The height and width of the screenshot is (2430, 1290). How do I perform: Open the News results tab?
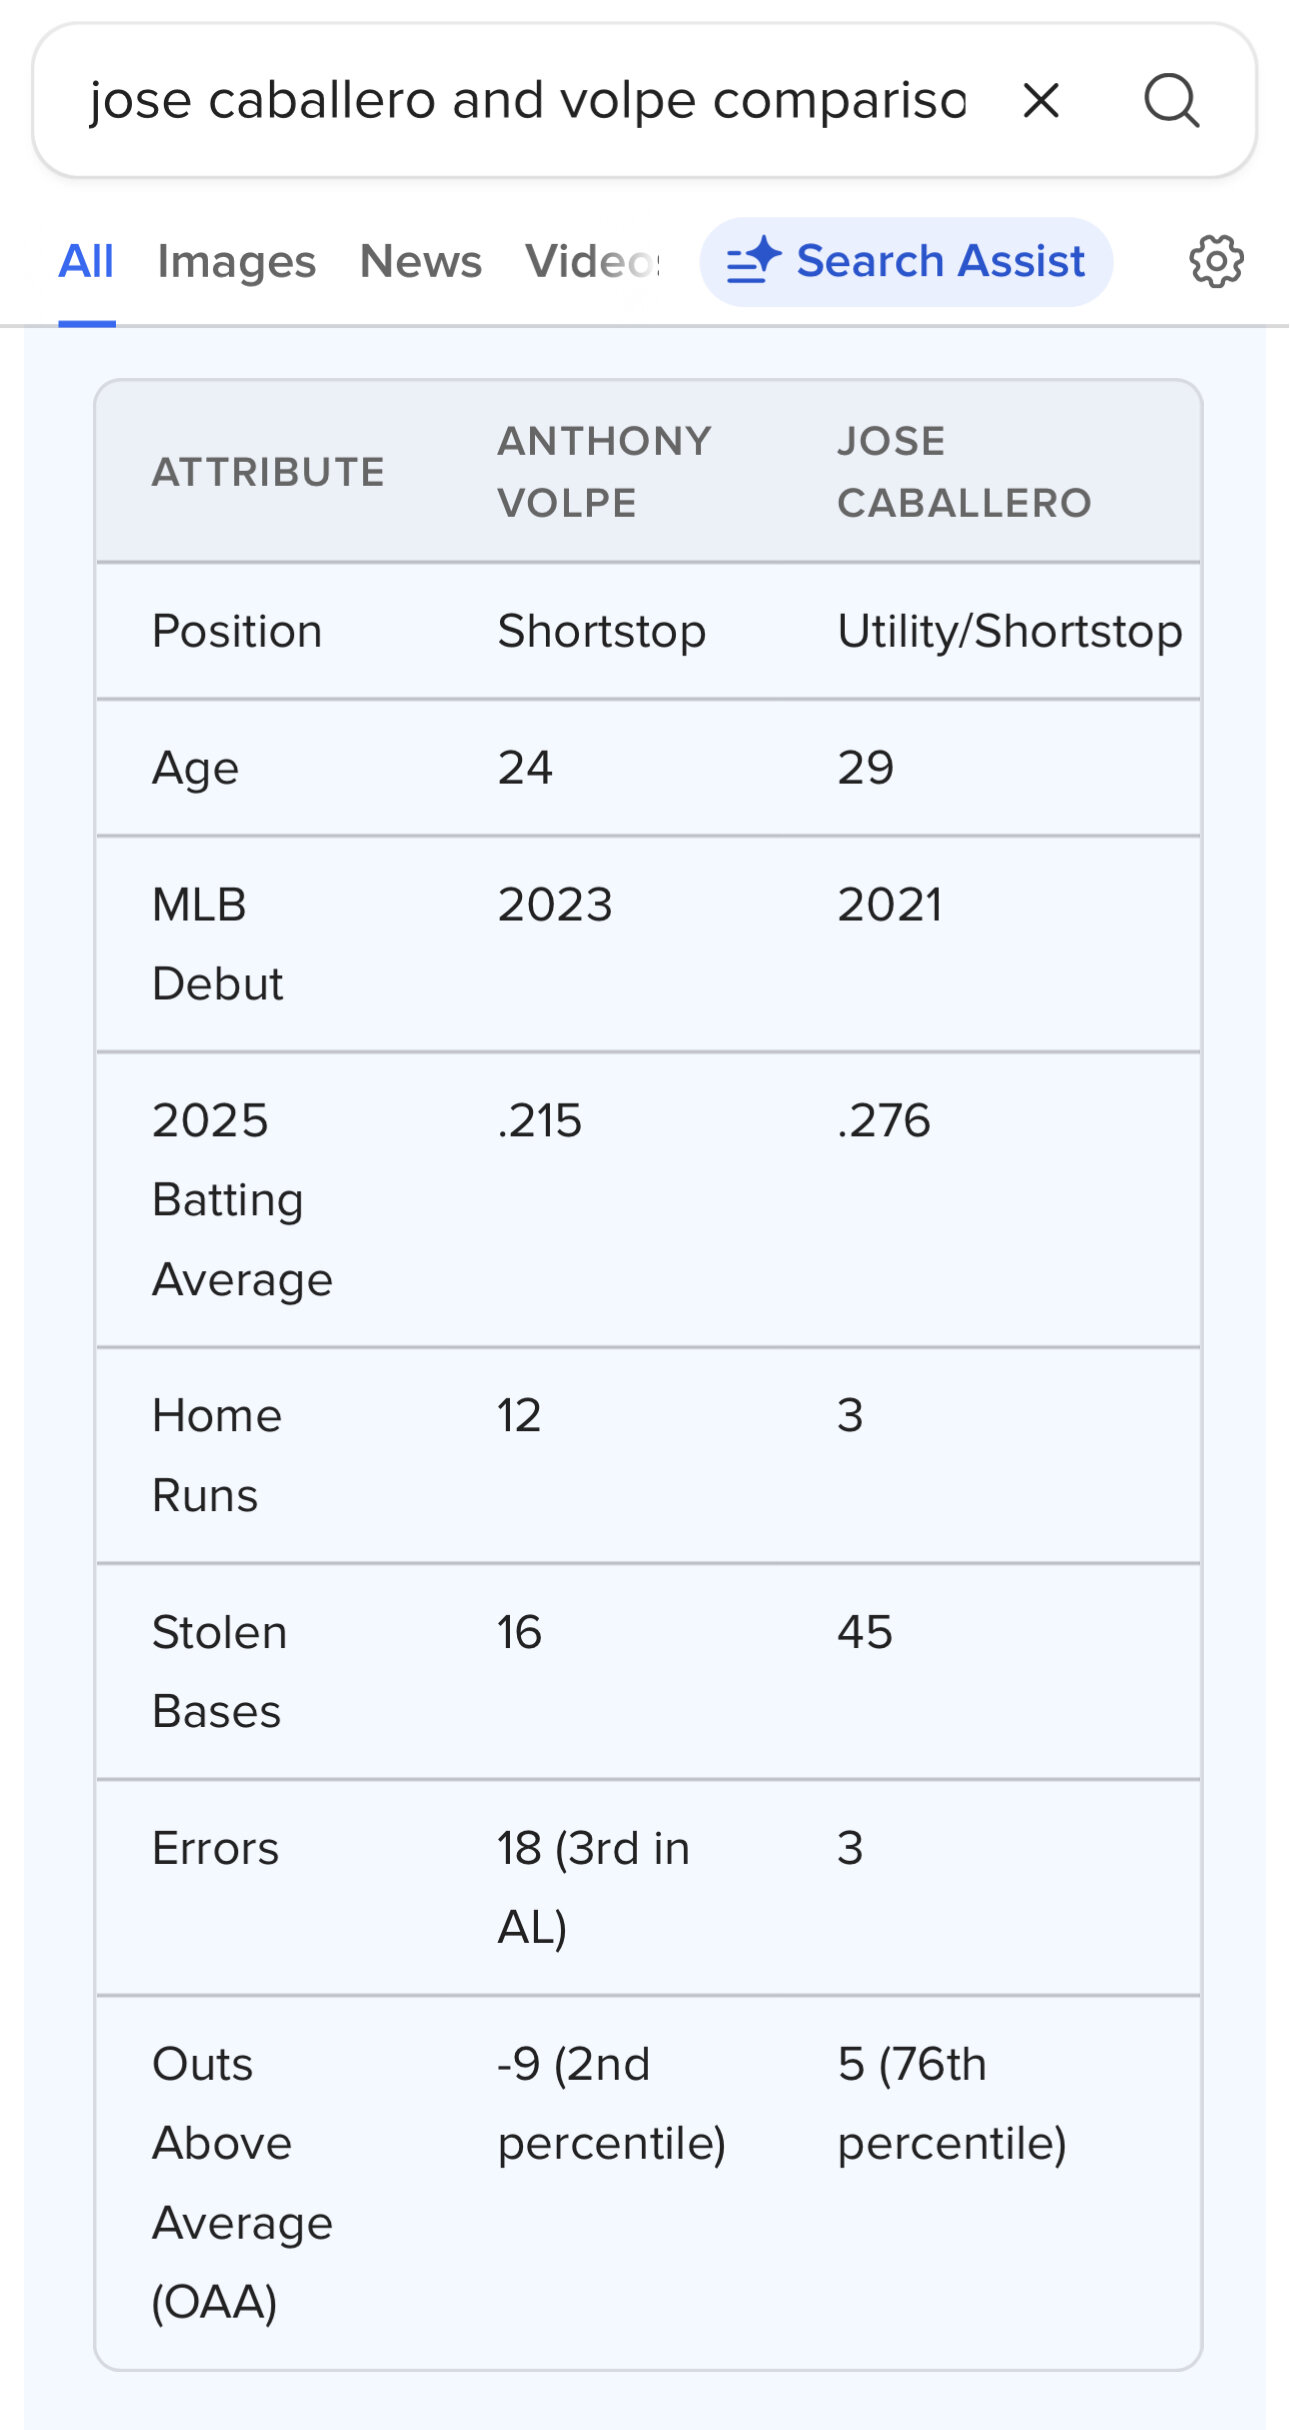click(x=420, y=262)
